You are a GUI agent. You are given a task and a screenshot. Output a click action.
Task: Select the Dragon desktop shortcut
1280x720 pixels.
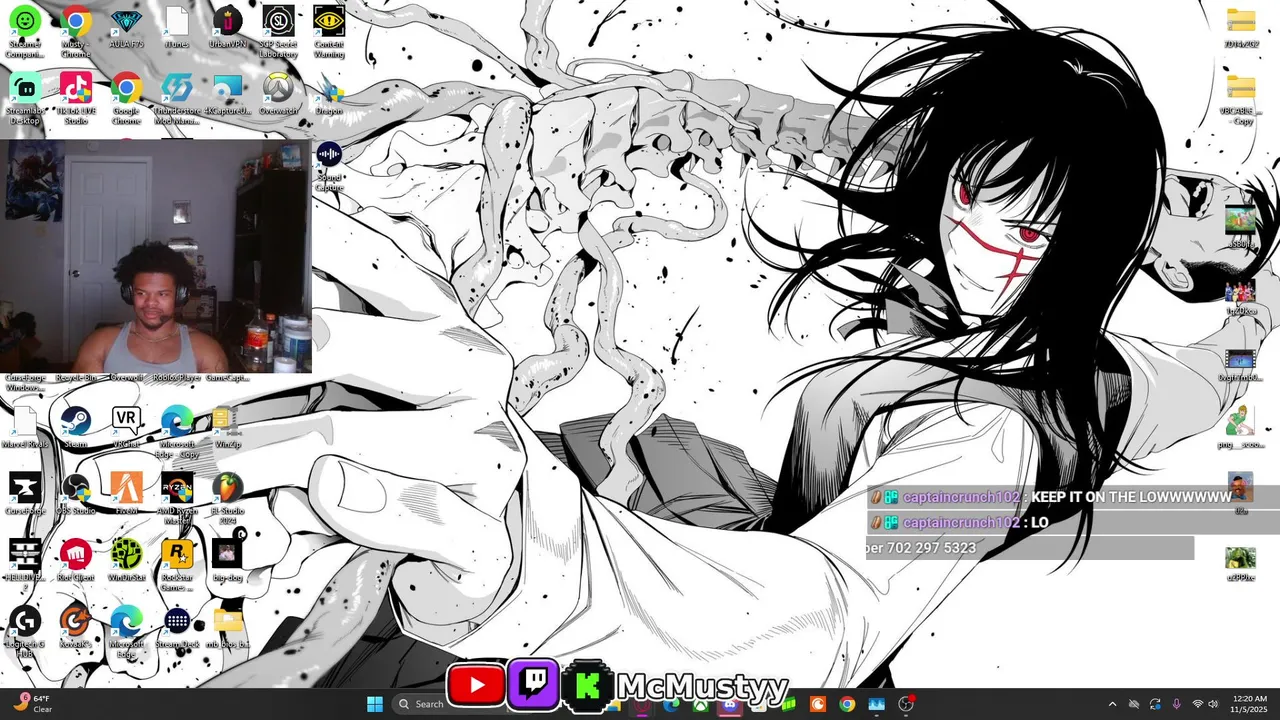click(x=329, y=96)
